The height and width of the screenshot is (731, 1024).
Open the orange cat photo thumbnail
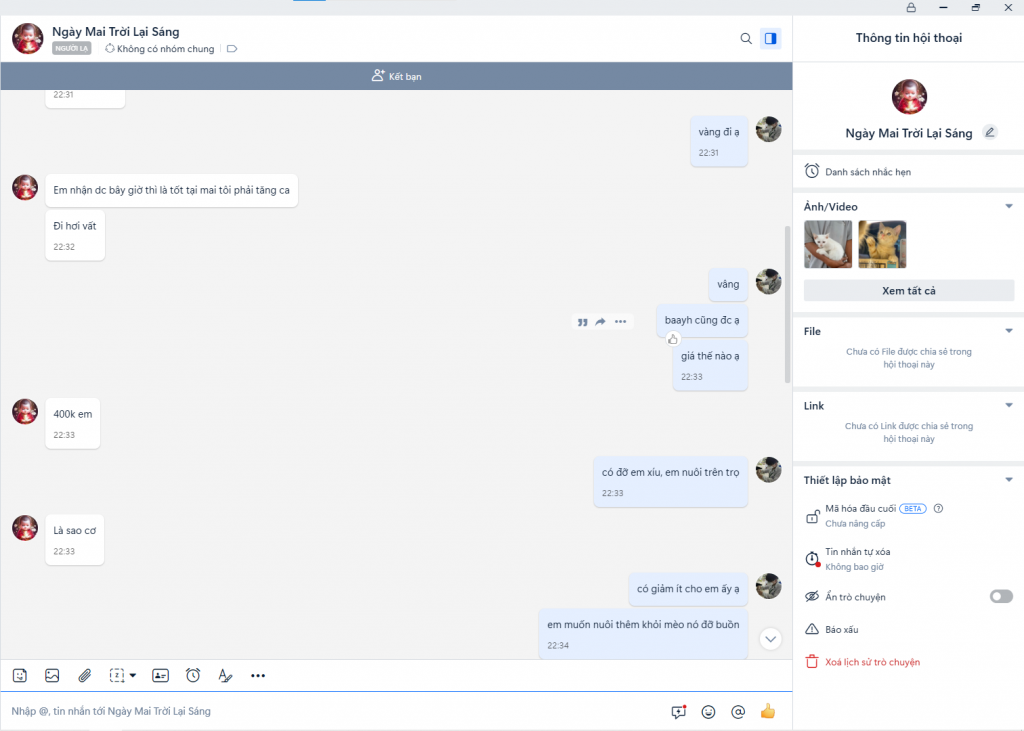(882, 244)
